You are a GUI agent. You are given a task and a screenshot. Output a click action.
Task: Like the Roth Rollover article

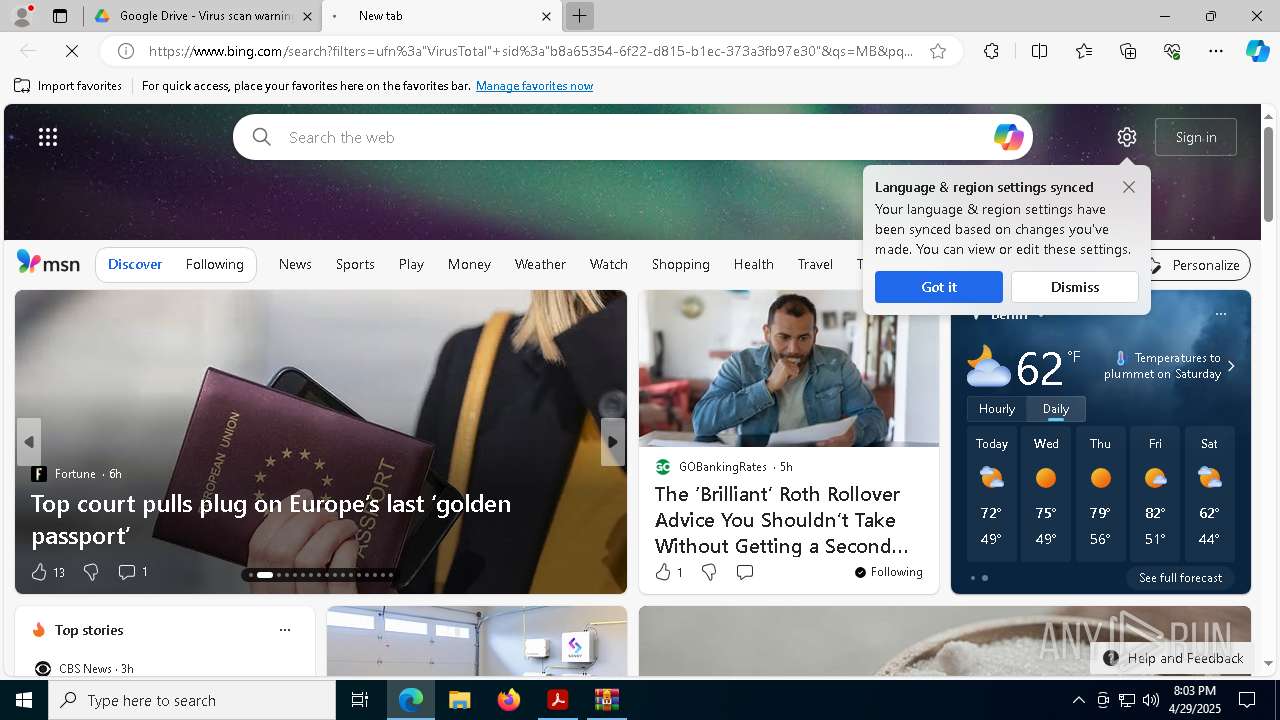tap(662, 572)
